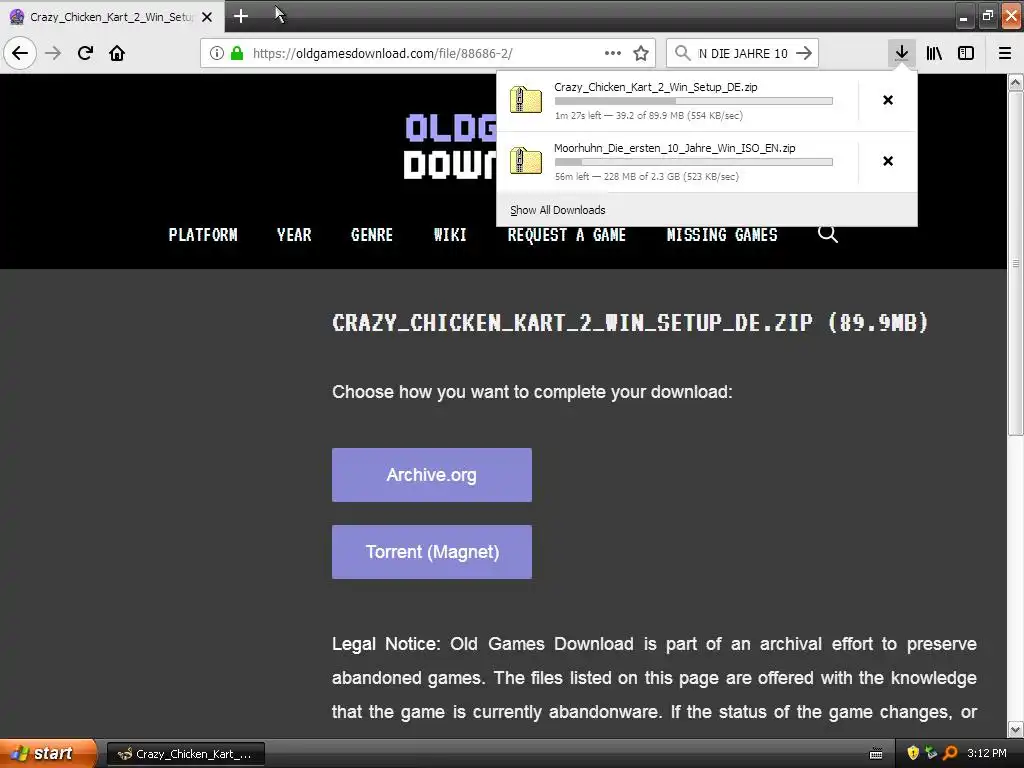Click Moorhuhn_Die_ersten_10_Jahre_Win_ISO_EN.zip filename
The width and height of the screenshot is (1024, 768).
point(675,148)
